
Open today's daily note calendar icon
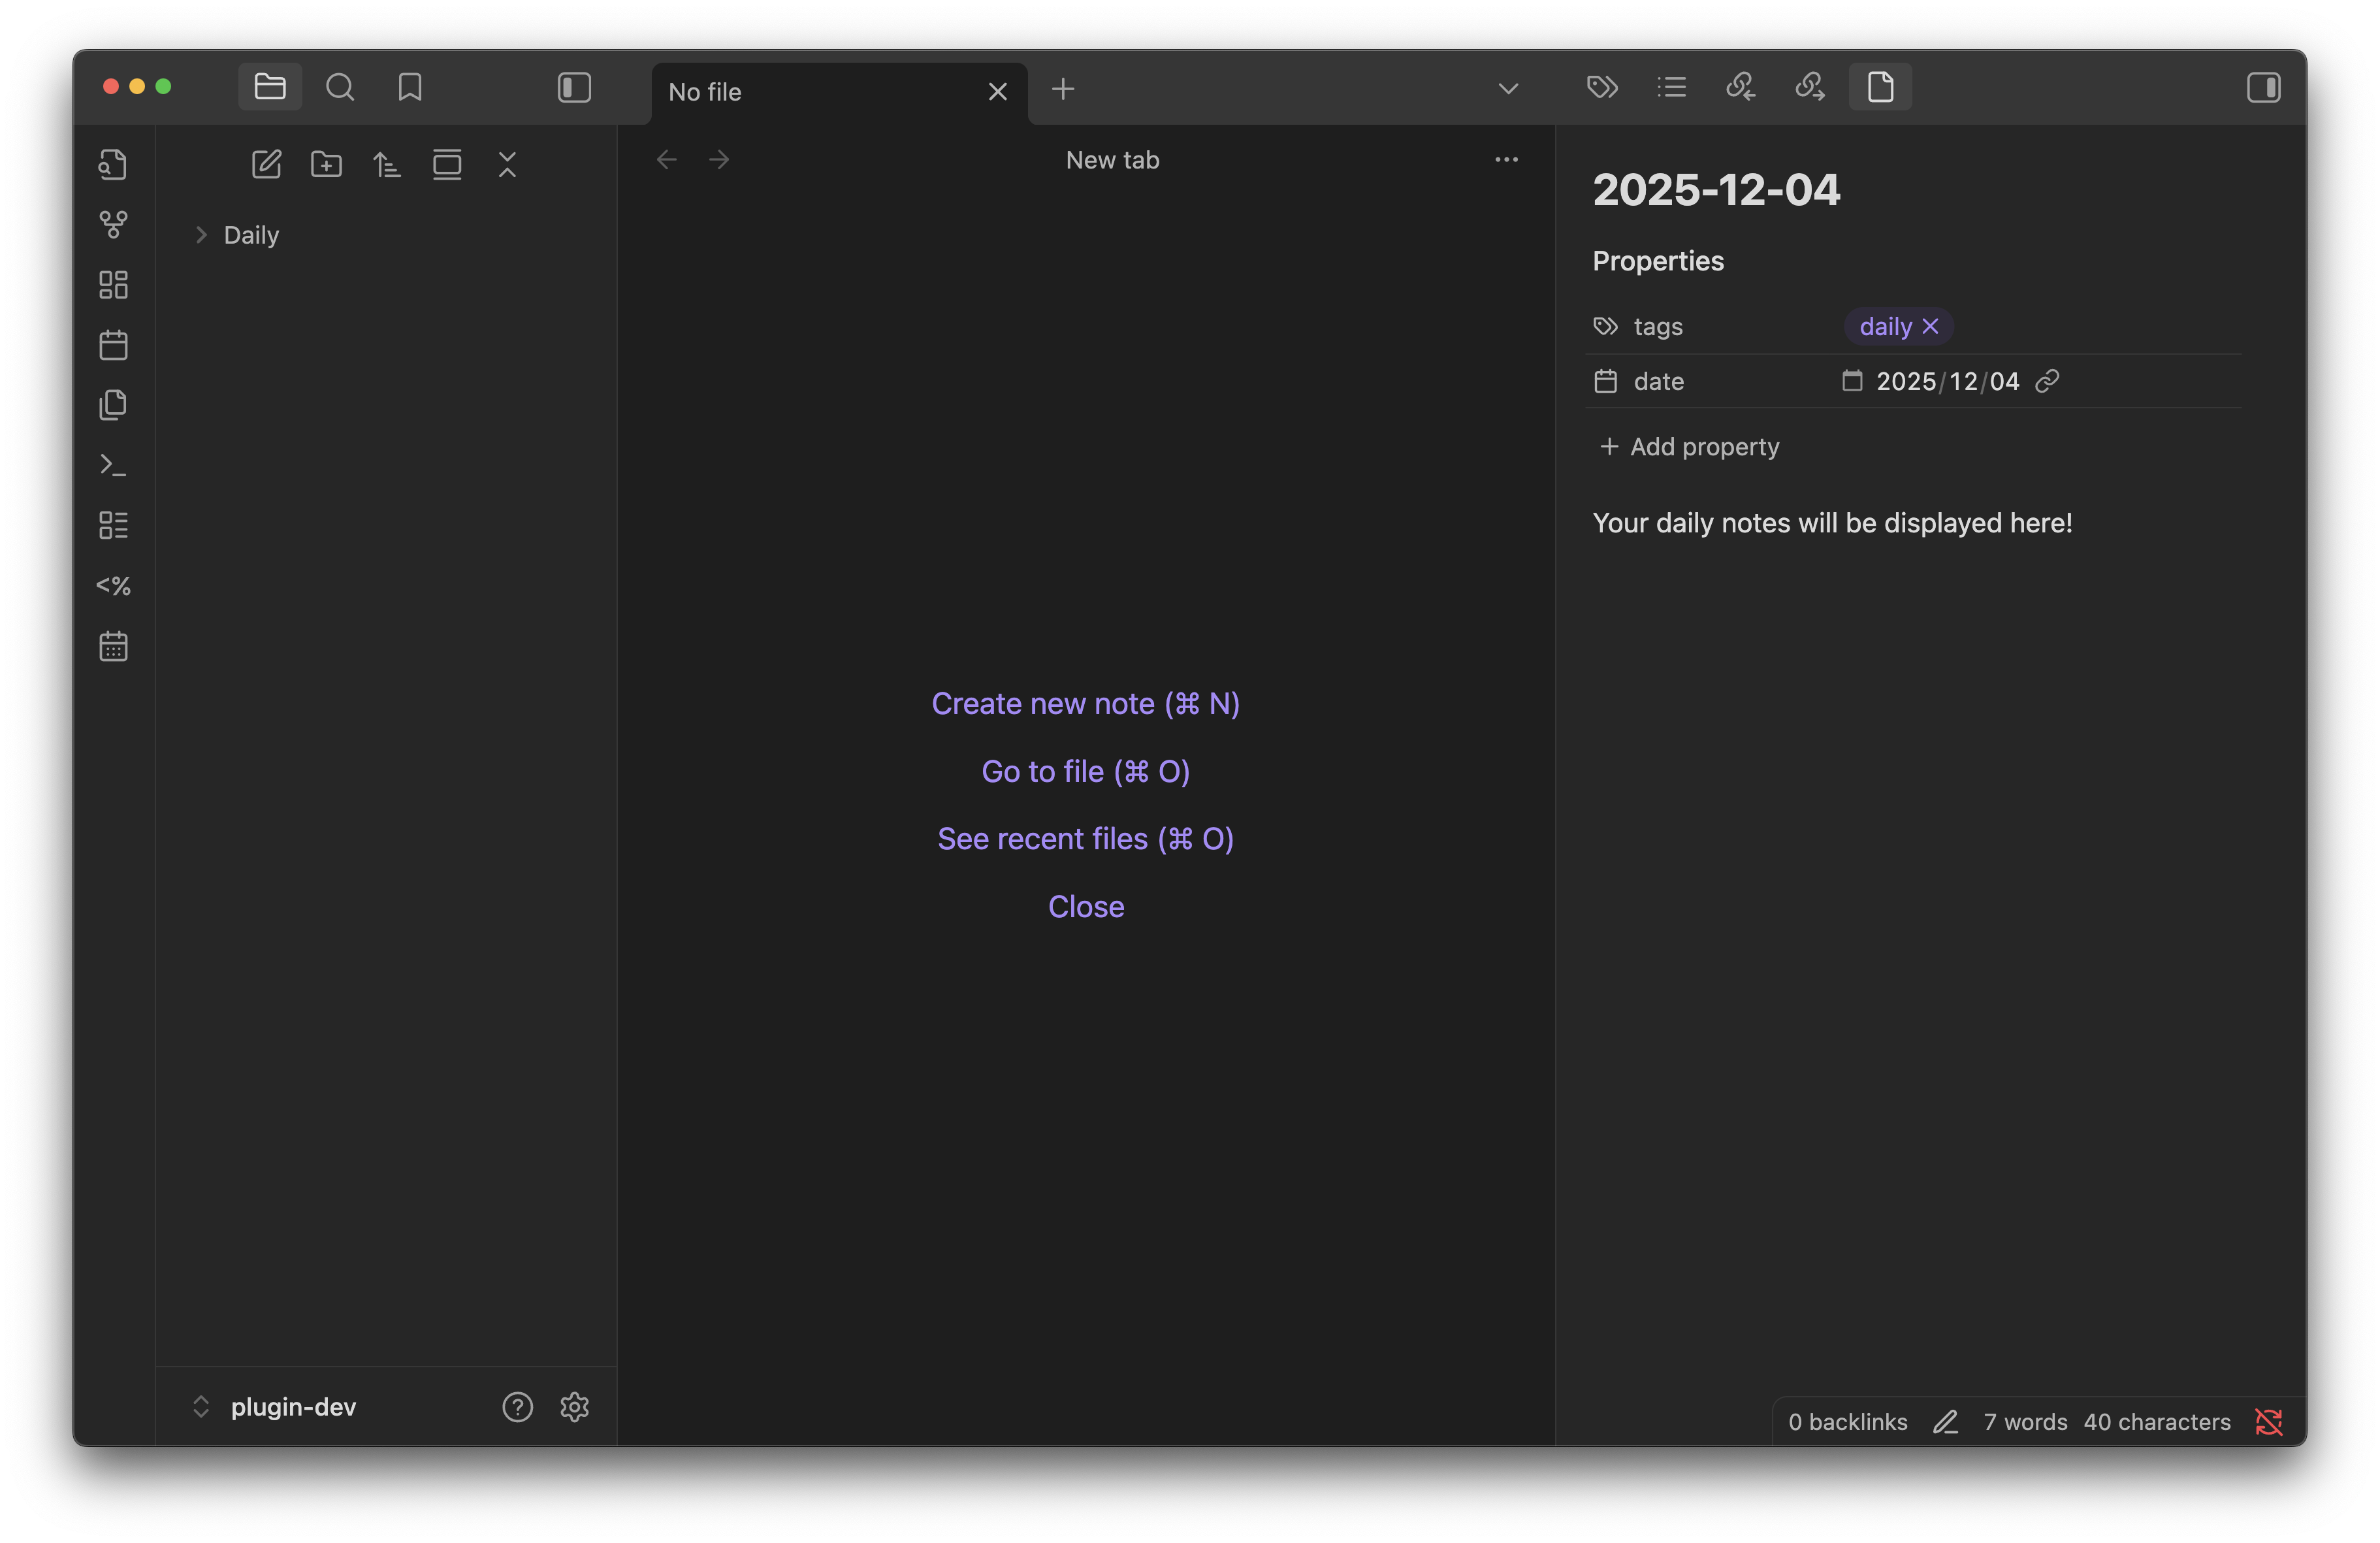[x=113, y=345]
